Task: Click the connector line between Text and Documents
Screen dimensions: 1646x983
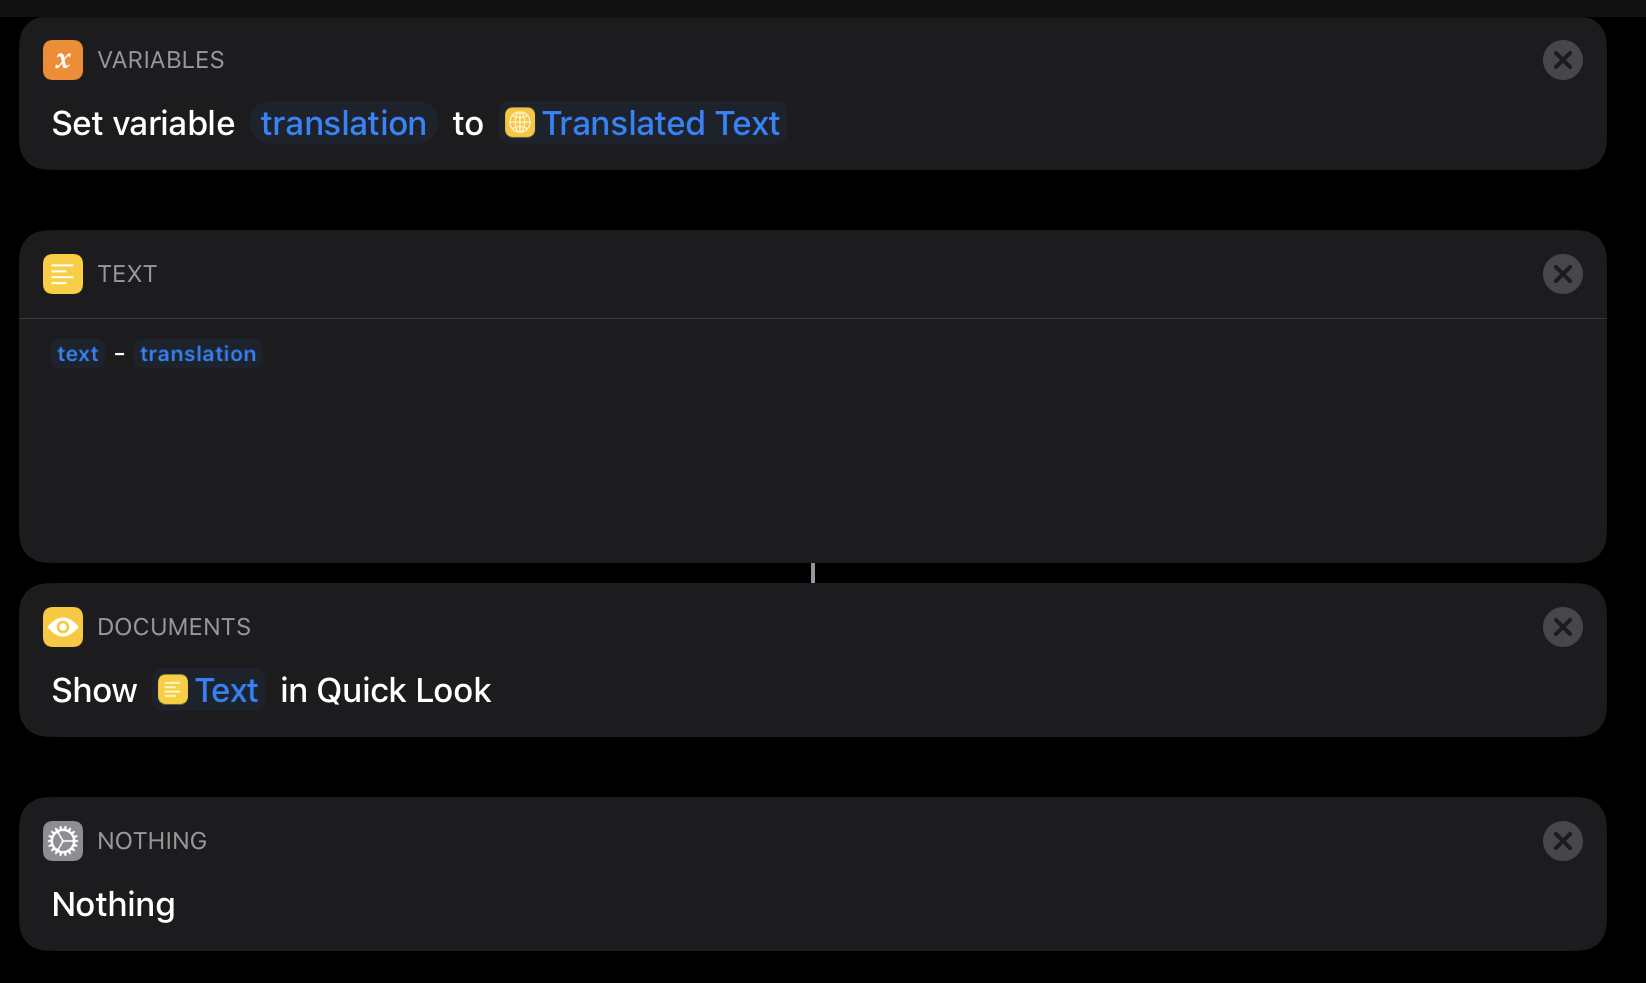Action: coord(813,573)
